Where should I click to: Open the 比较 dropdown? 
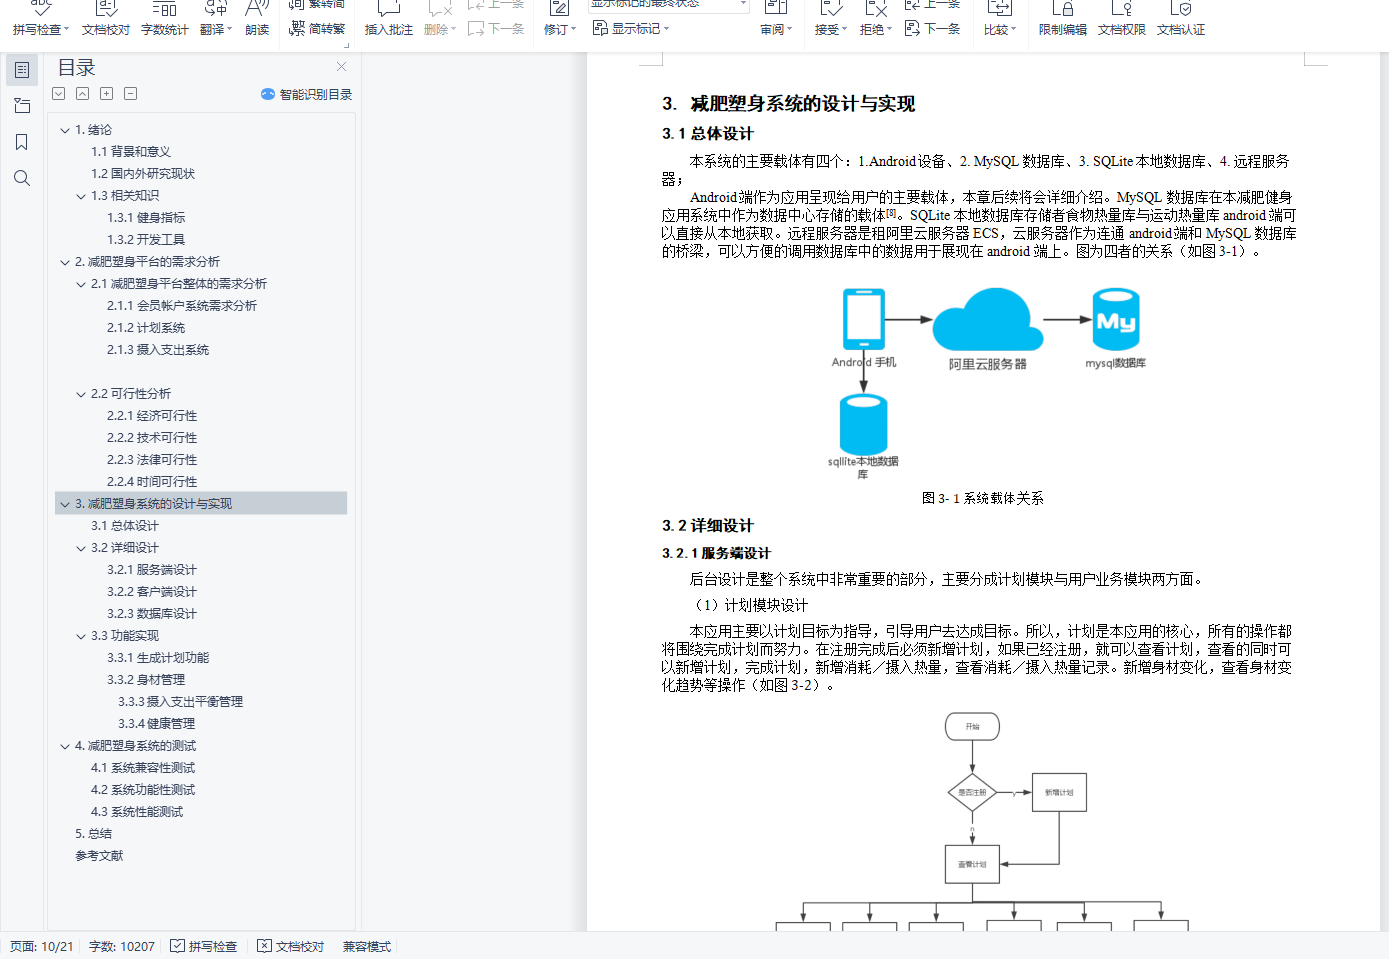click(999, 30)
